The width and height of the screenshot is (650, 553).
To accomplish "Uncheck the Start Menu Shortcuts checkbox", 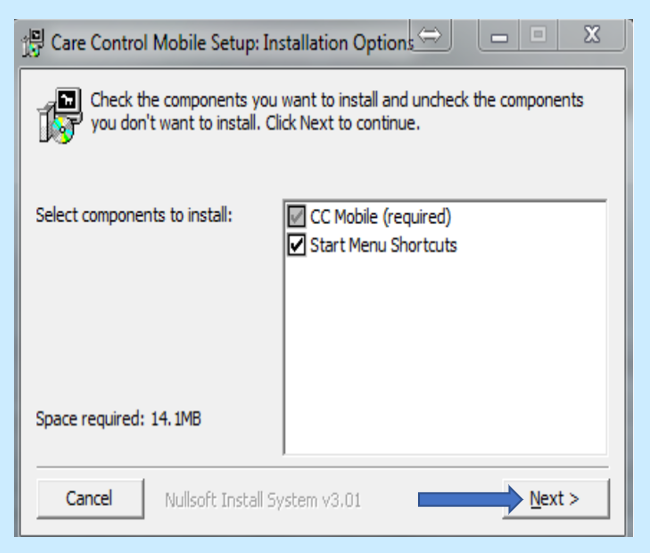I will (x=296, y=245).
